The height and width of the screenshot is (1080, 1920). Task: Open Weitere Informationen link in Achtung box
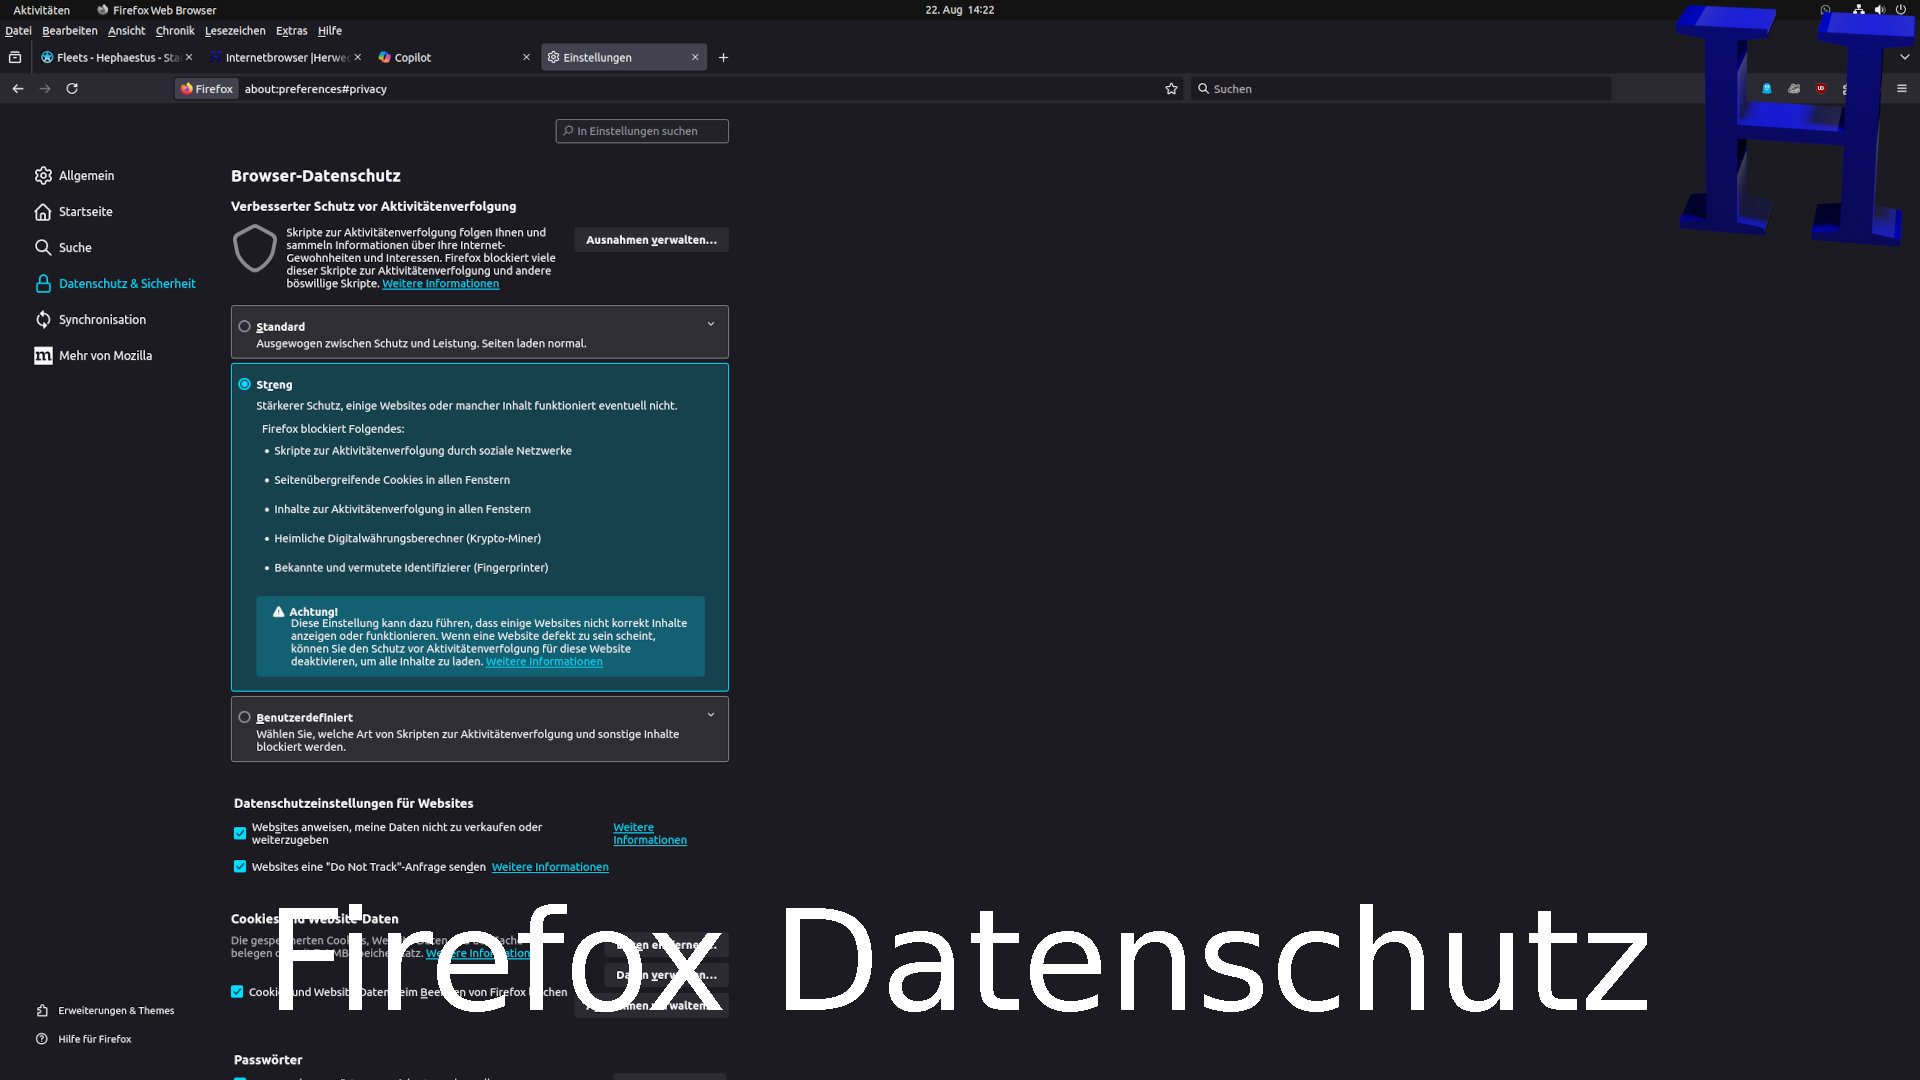click(x=544, y=662)
